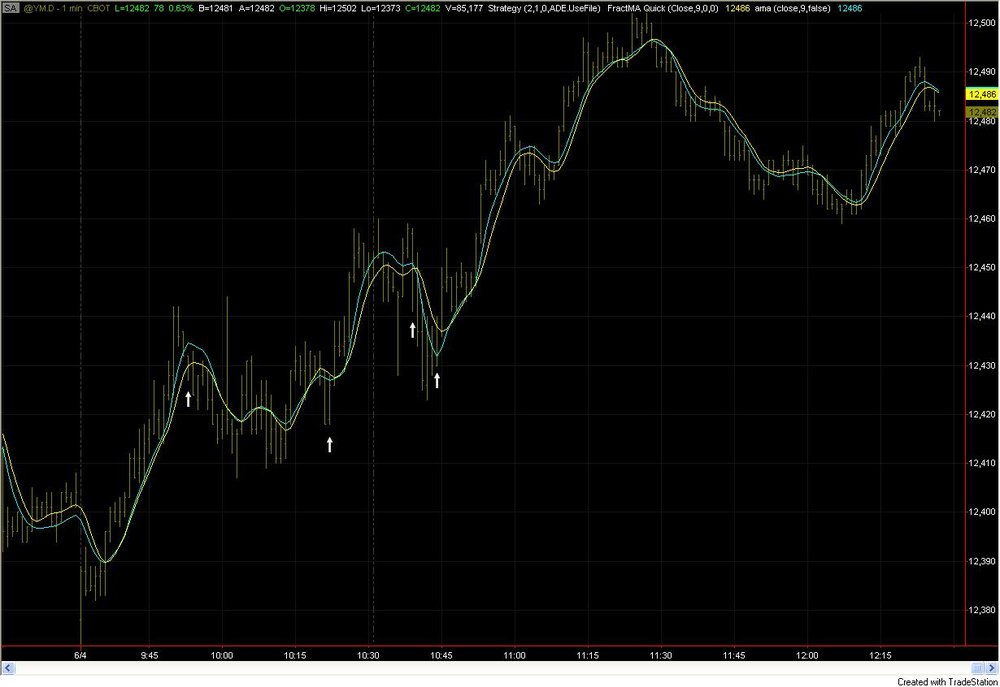Click the 12,380 price axis label

coord(982,610)
